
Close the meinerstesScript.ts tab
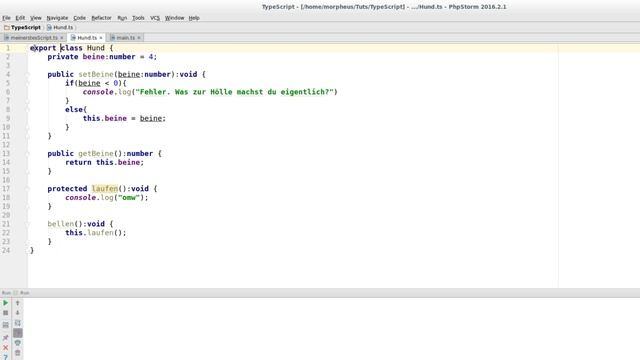click(62, 38)
